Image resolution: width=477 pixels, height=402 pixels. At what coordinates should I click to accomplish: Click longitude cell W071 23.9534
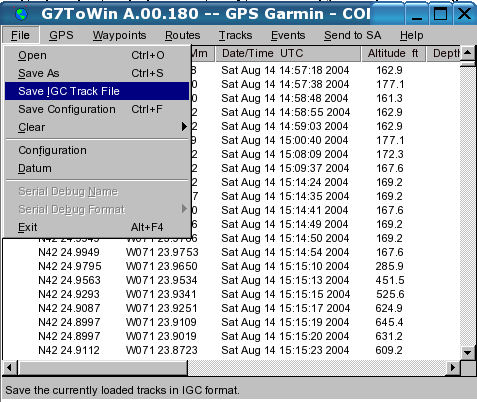point(162,280)
